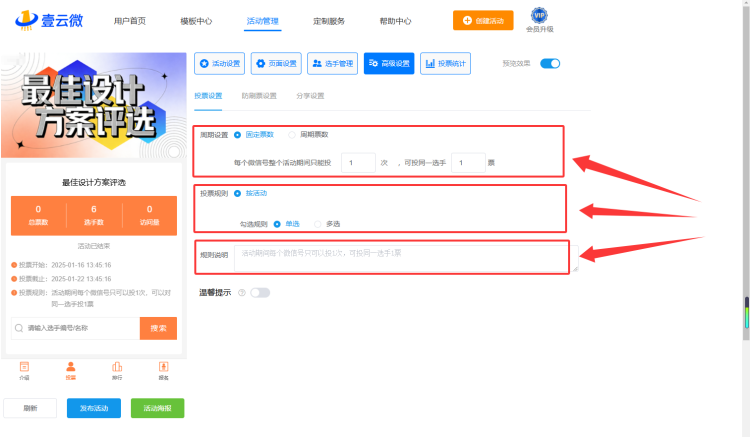Click the magnifier icon in search box
750x437 pixels.
pyautogui.click(x=19, y=328)
